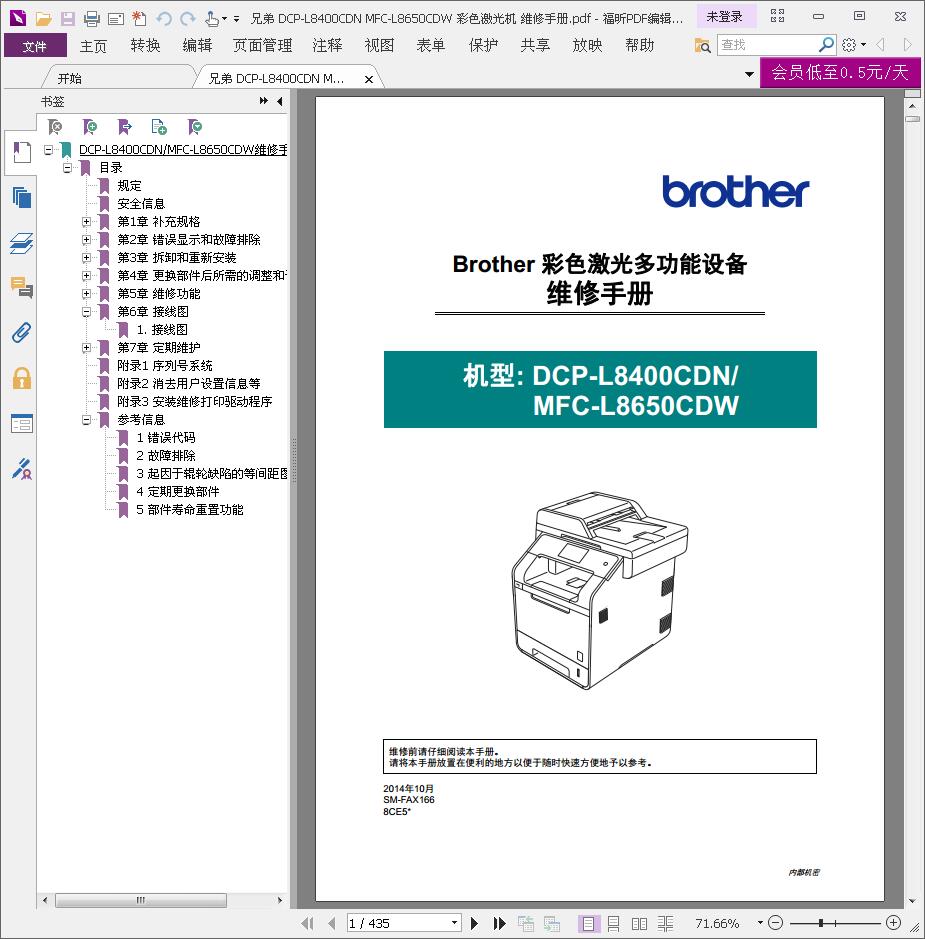The height and width of the screenshot is (939, 925).
Task: Open the security lock sidebar icon
Action: click(22, 378)
